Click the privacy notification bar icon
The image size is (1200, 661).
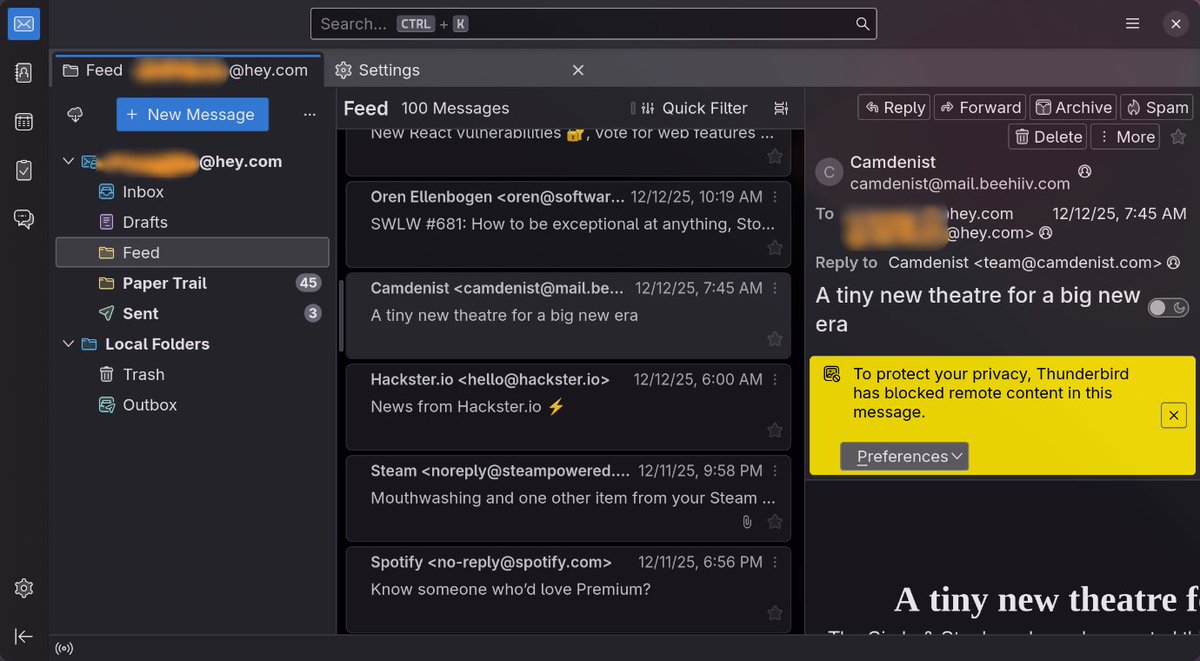click(831, 374)
